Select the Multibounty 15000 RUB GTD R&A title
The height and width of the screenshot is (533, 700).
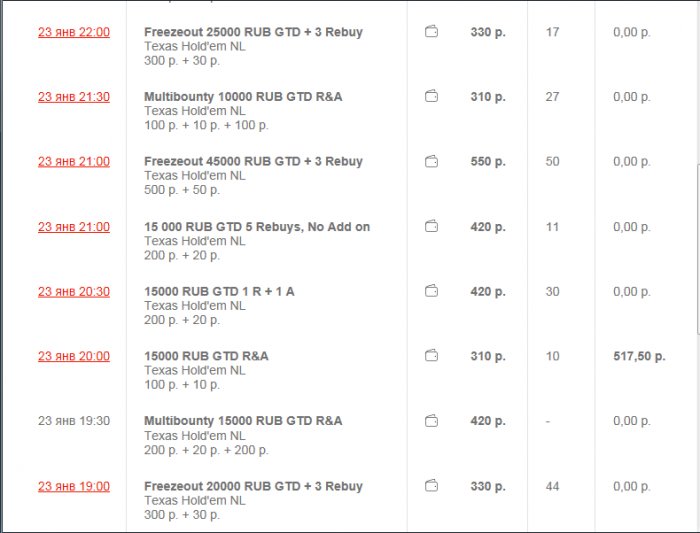(x=243, y=421)
